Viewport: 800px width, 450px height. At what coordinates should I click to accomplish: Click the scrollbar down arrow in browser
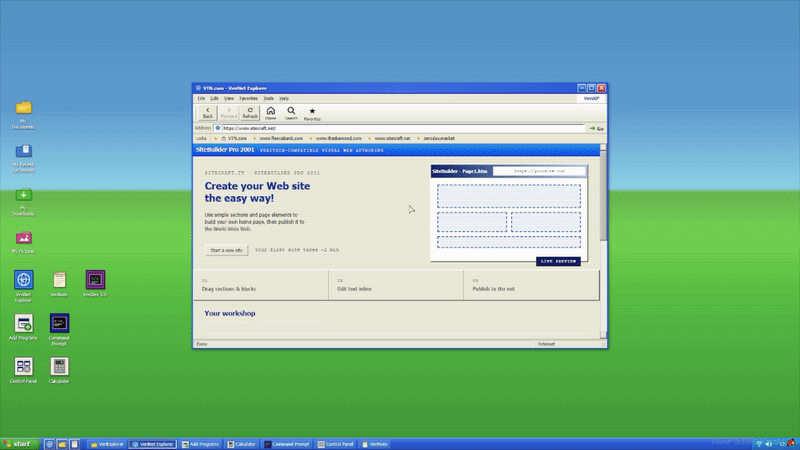[x=603, y=335]
